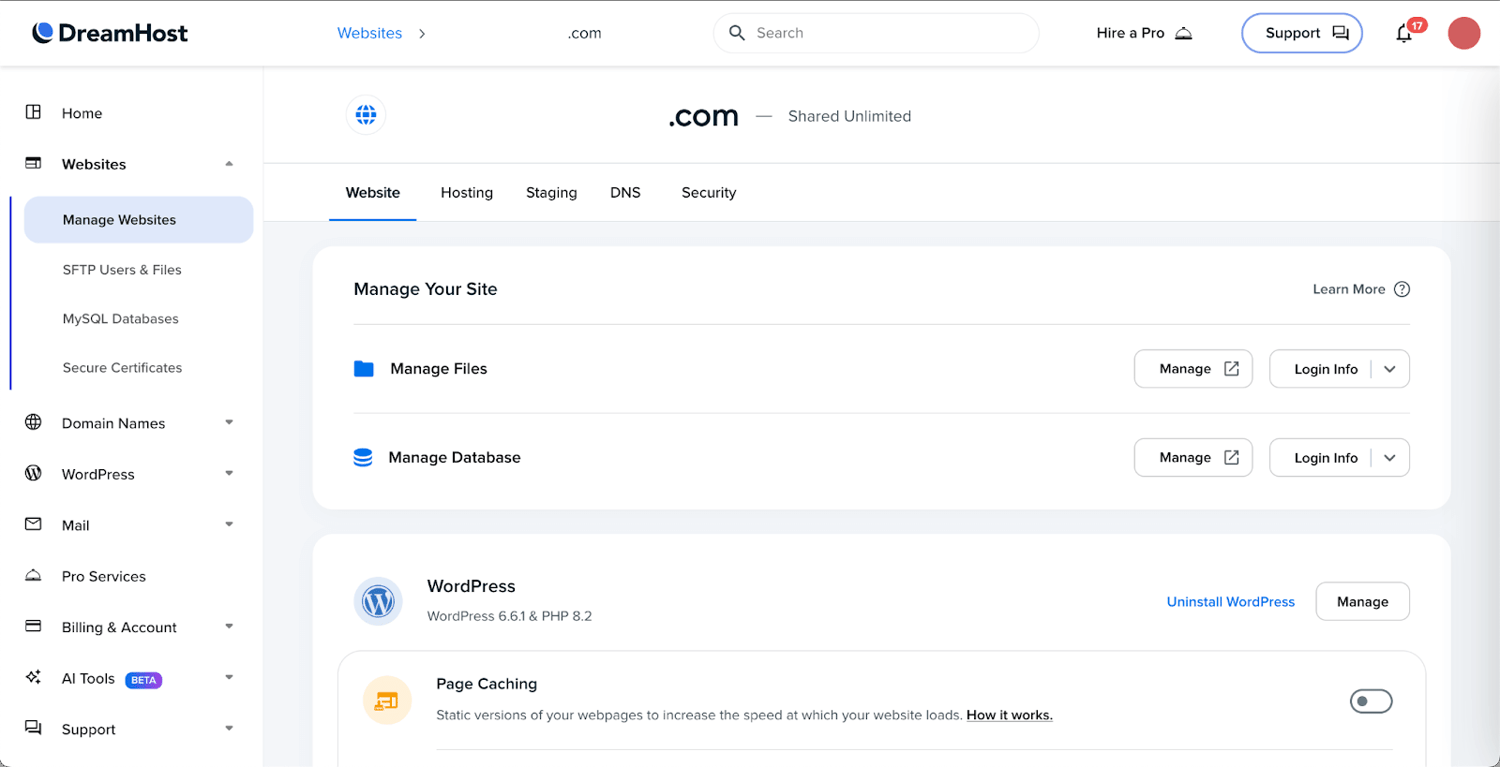This screenshot has height=767, width=1500.
Task: Click the Billing & Account card icon
Action: [33, 626]
